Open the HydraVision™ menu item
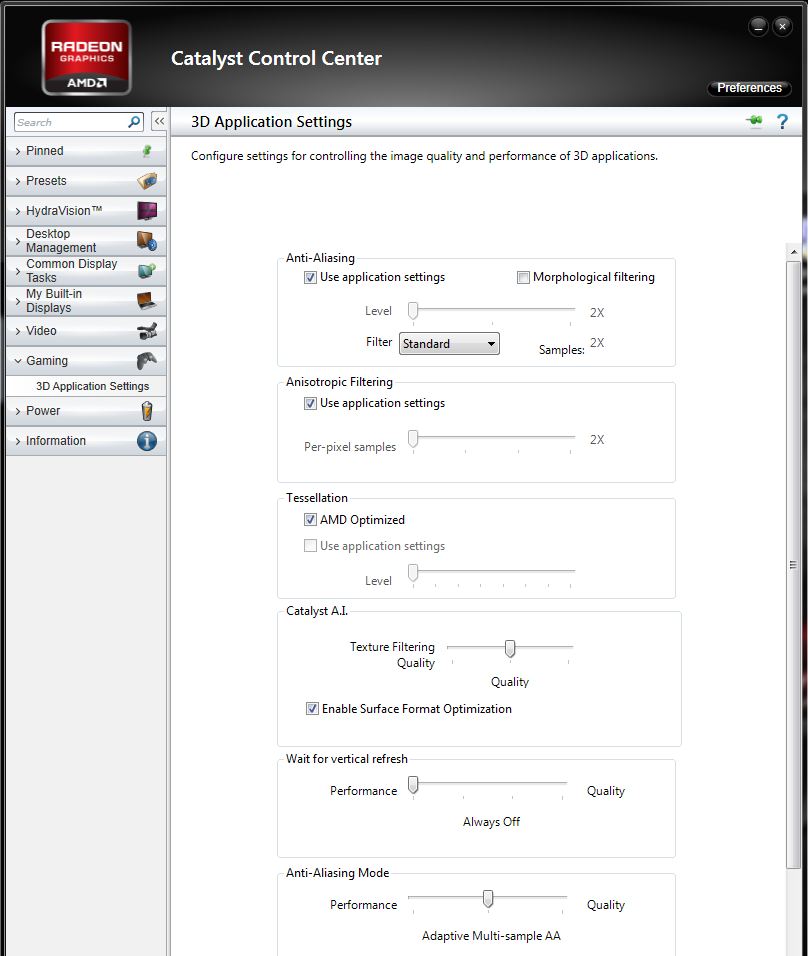Viewport: 808px width, 956px height. (86, 211)
